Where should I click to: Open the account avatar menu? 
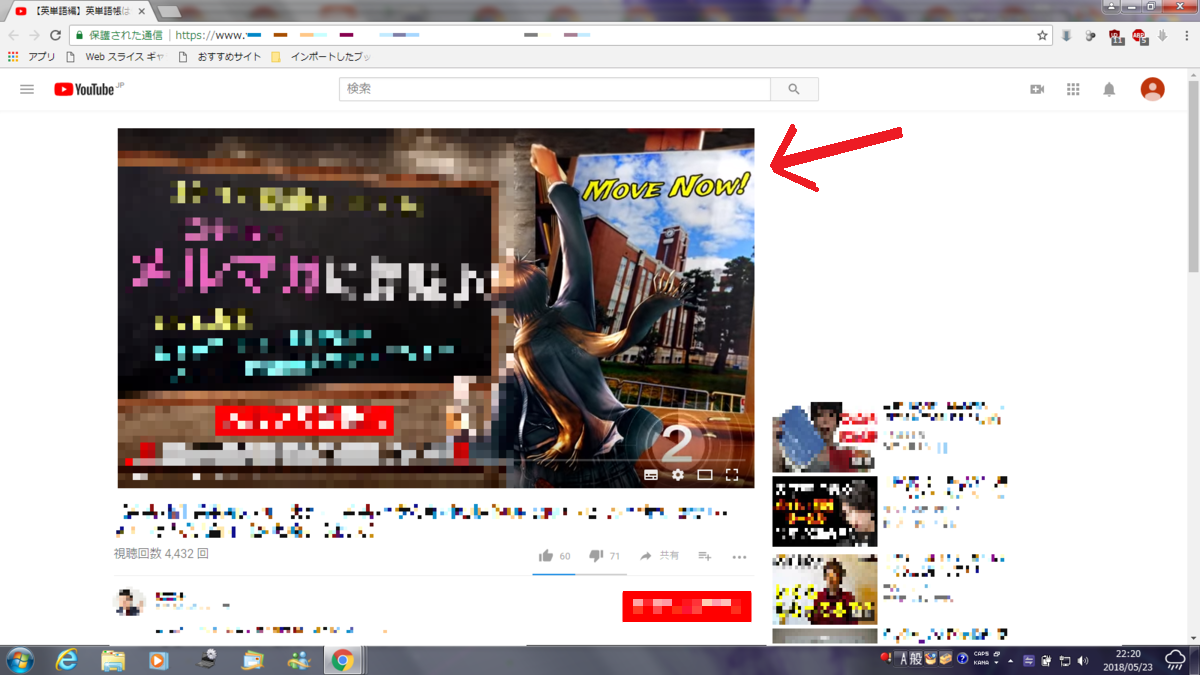1153,89
